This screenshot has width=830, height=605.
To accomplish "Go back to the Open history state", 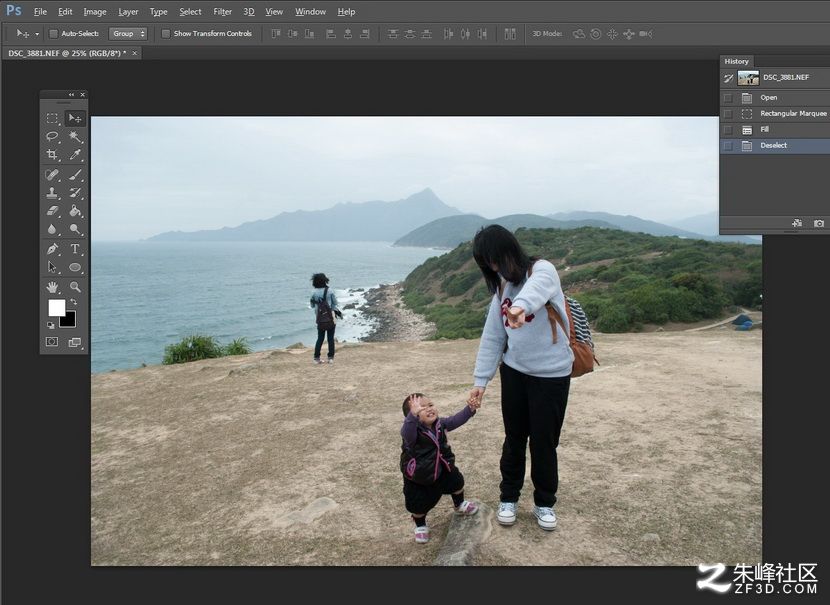I will (x=775, y=98).
